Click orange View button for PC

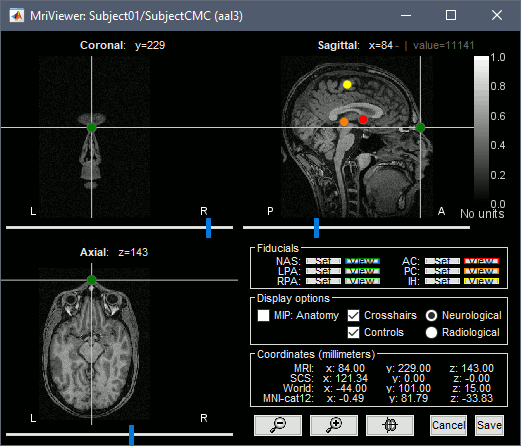tap(481, 271)
